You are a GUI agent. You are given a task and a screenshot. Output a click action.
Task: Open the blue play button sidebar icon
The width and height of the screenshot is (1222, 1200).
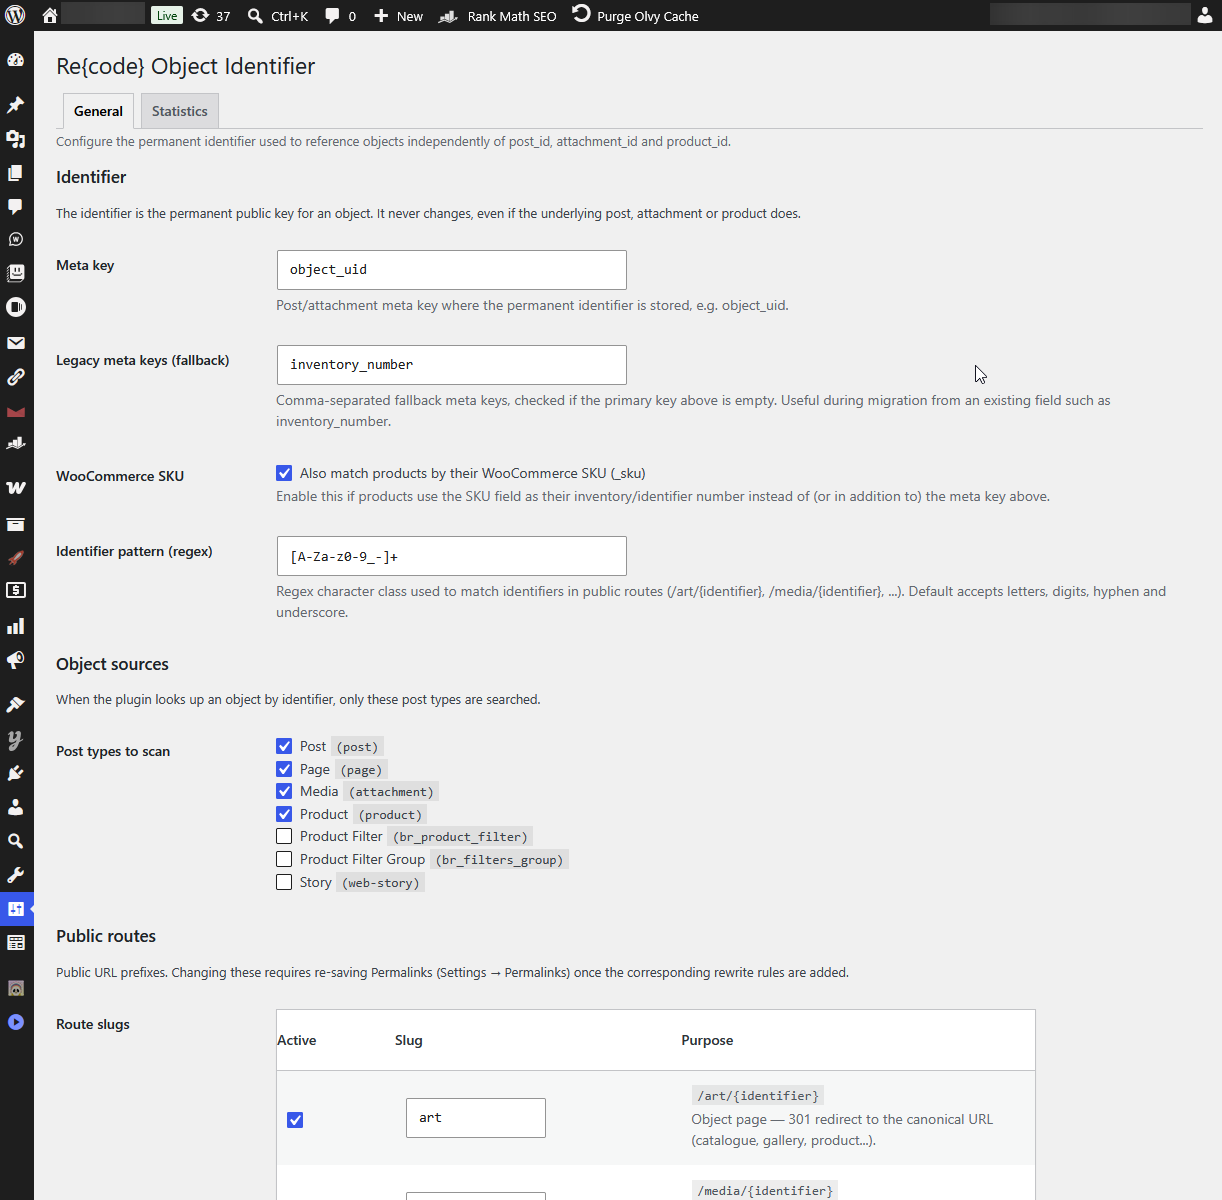pos(15,1022)
